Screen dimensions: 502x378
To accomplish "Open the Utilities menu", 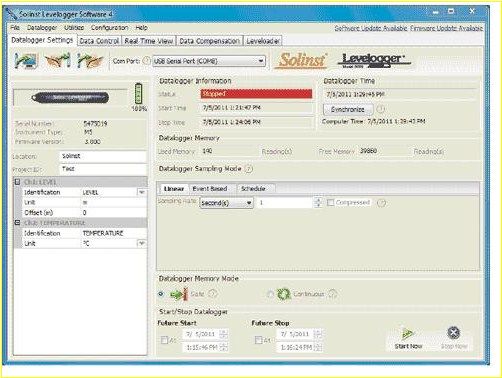I will coord(74,28).
